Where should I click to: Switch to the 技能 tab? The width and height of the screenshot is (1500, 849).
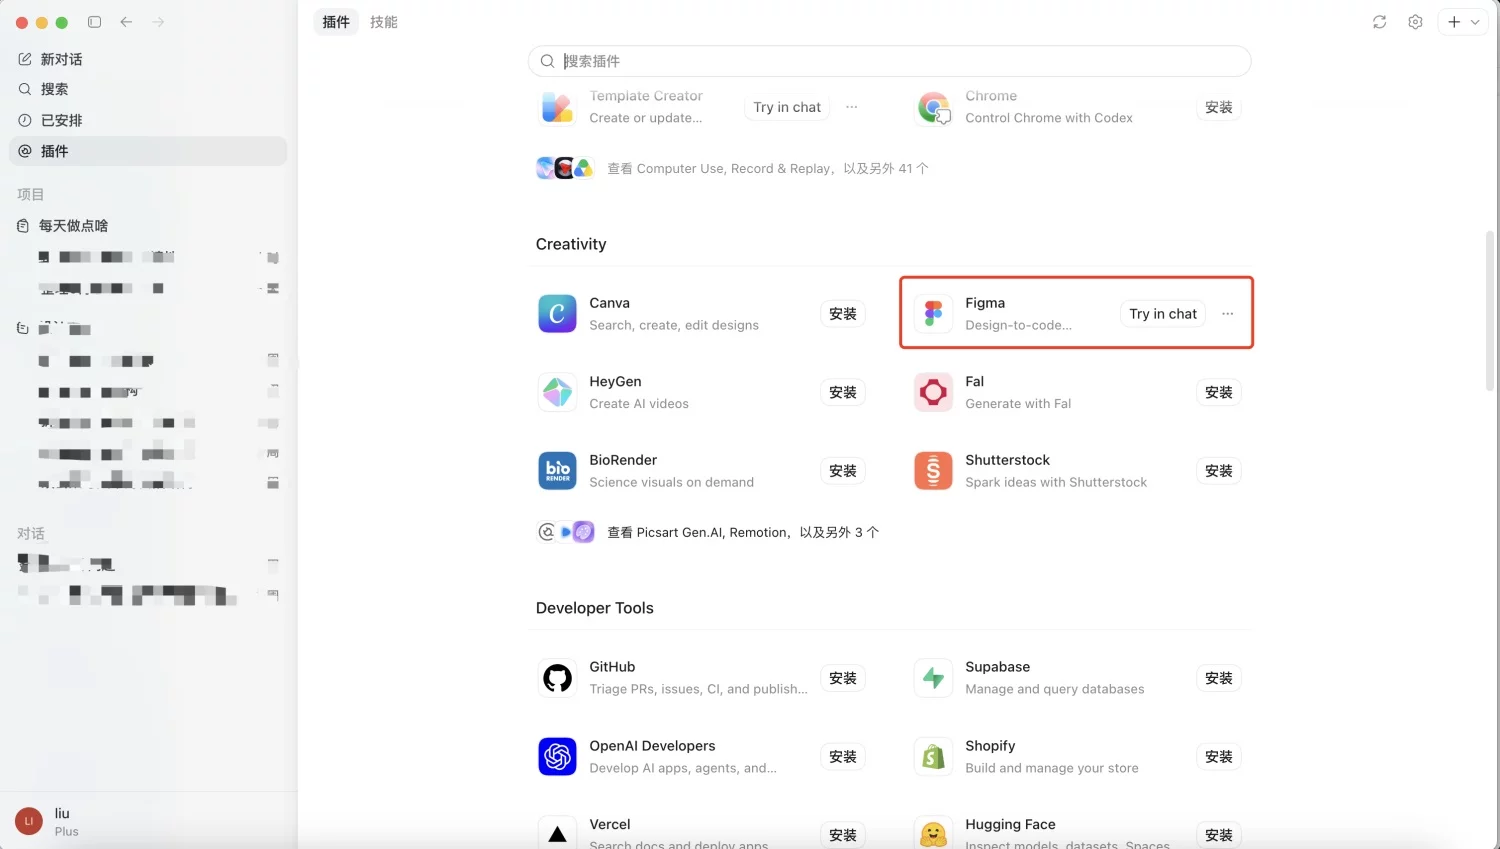[x=384, y=22]
